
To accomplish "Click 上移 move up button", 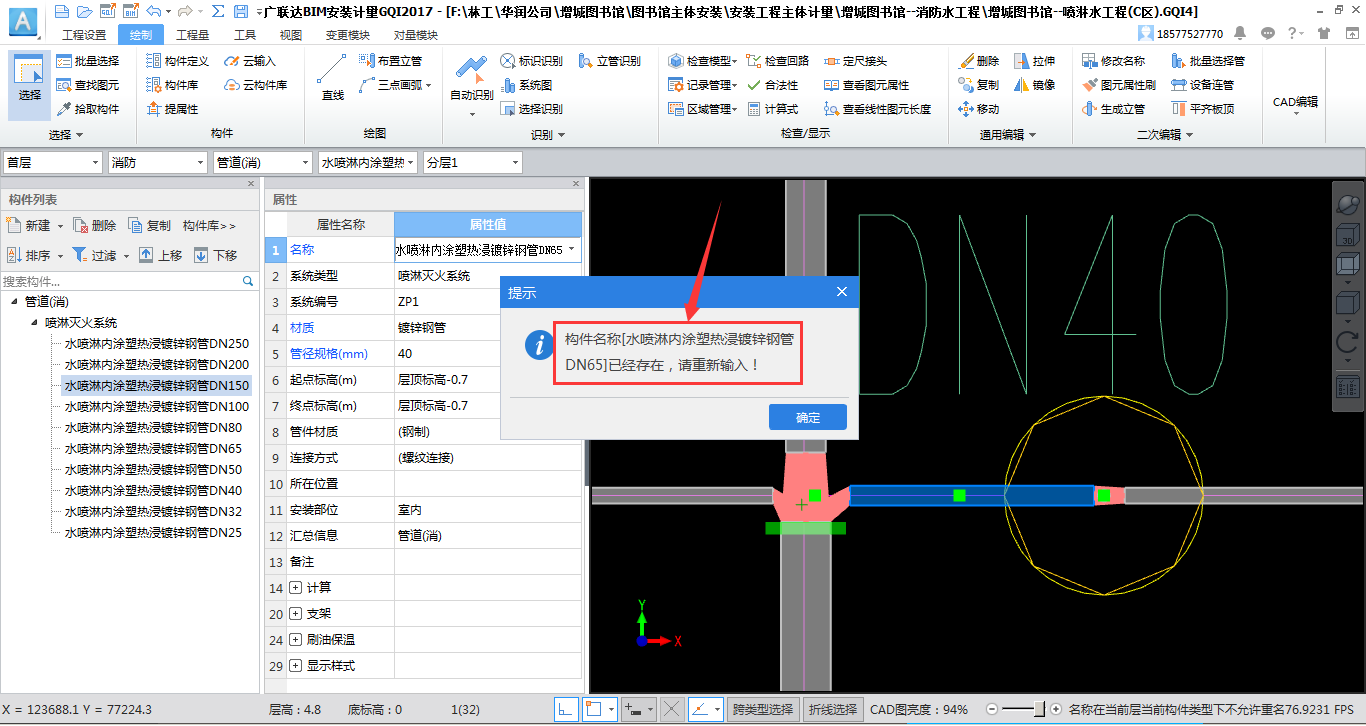I will click(161, 255).
